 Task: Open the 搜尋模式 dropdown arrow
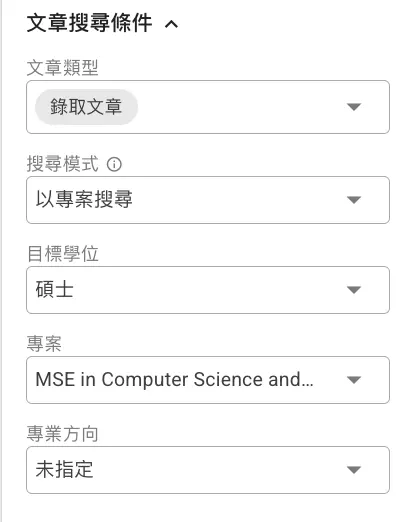354,200
